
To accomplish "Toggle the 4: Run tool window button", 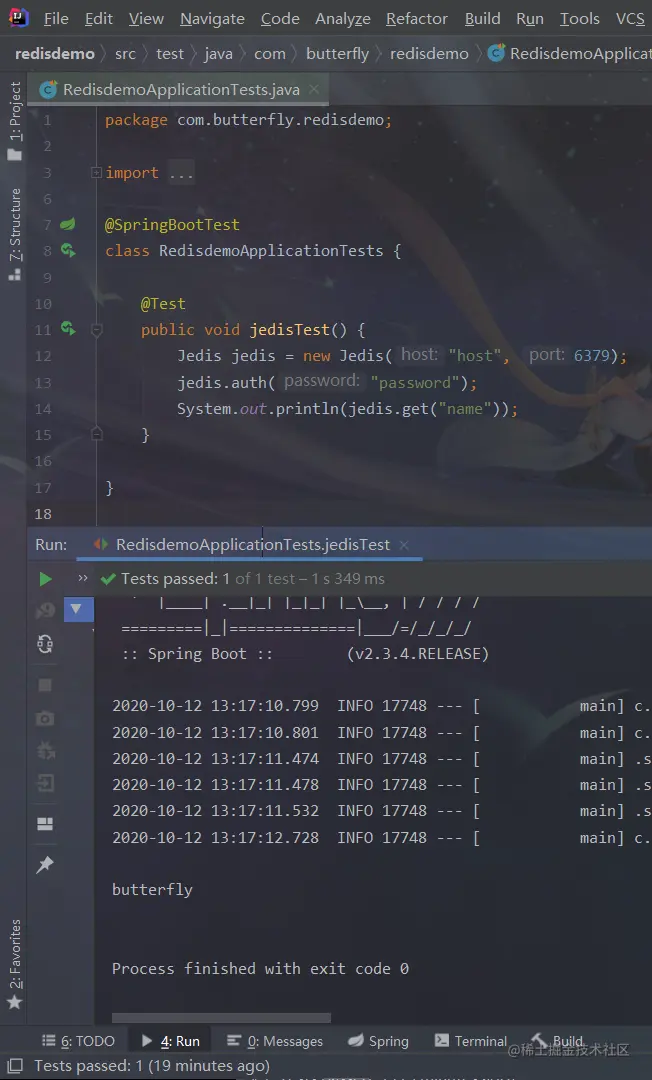I will pyautogui.click(x=171, y=1041).
